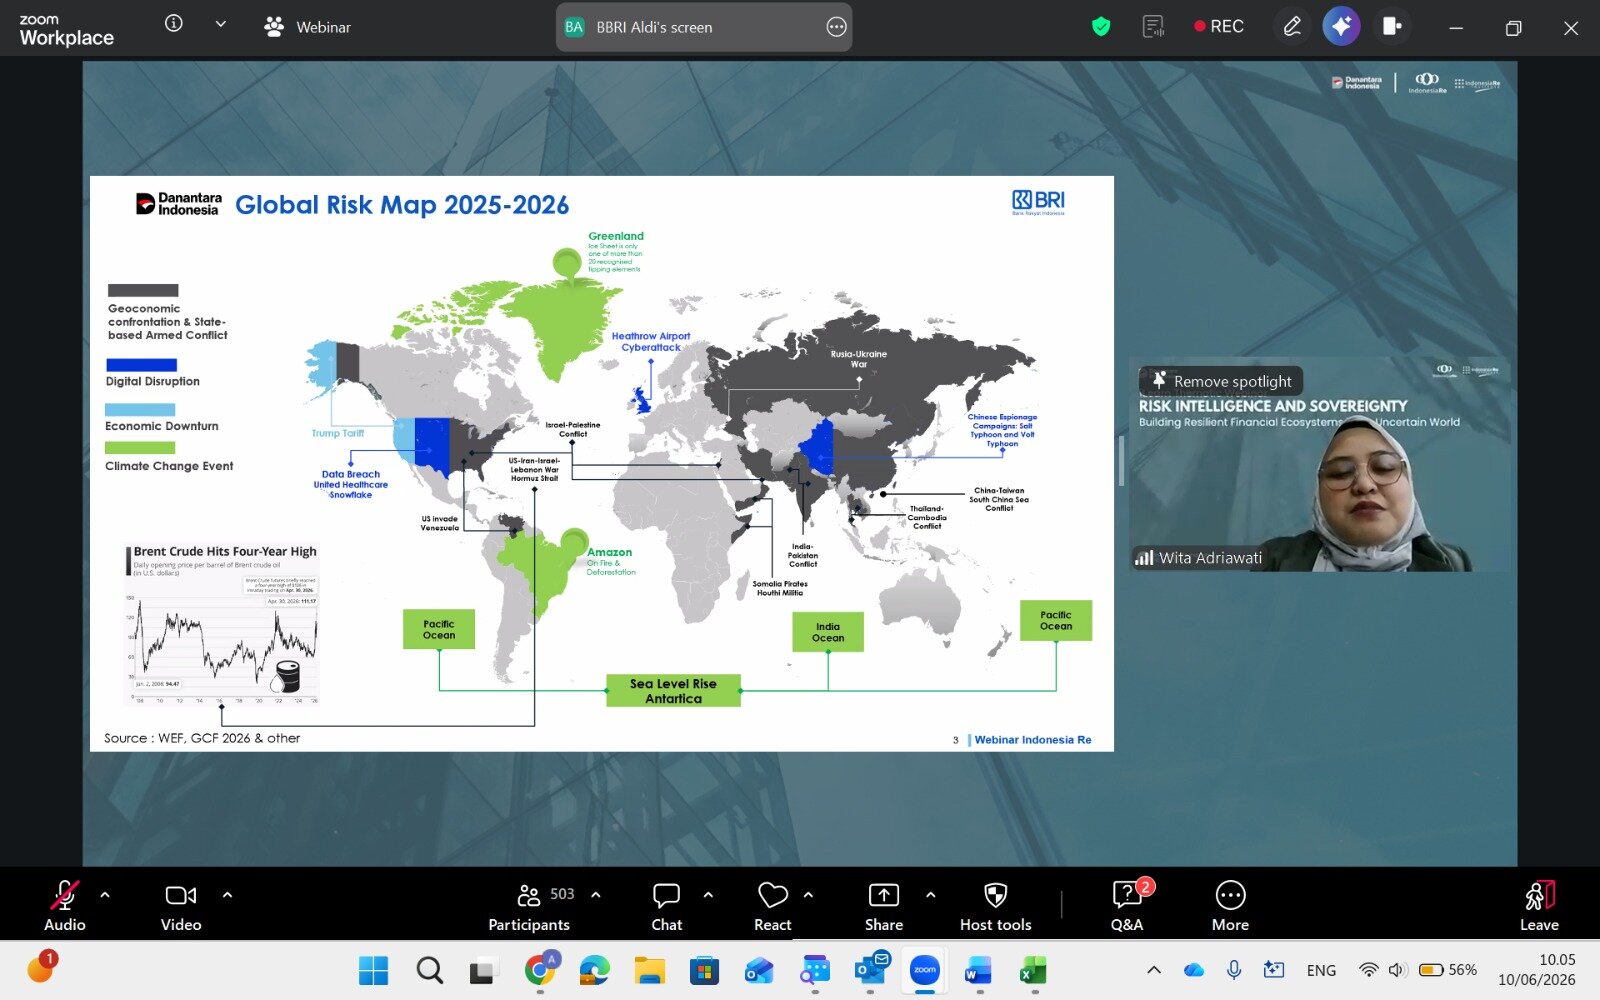Open the annotate pencil tool

(1292, 26)
